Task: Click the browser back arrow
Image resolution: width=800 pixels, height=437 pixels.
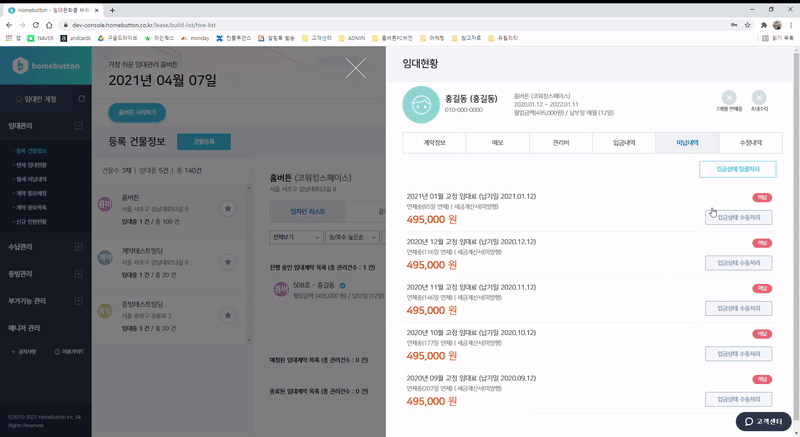Action: click(x=9, y=24)
